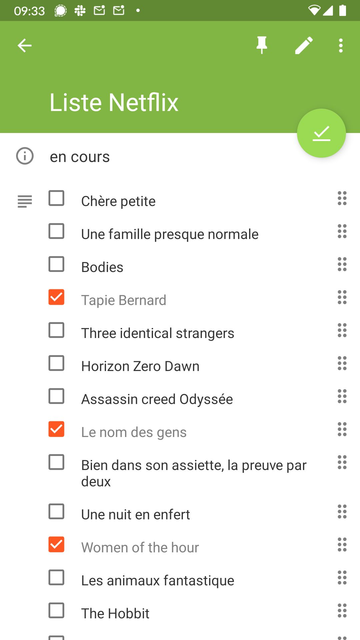This screenshot has width=360, height=640.
Task: Tap drag handle for Le nom des gens
Action: point(342,429)
